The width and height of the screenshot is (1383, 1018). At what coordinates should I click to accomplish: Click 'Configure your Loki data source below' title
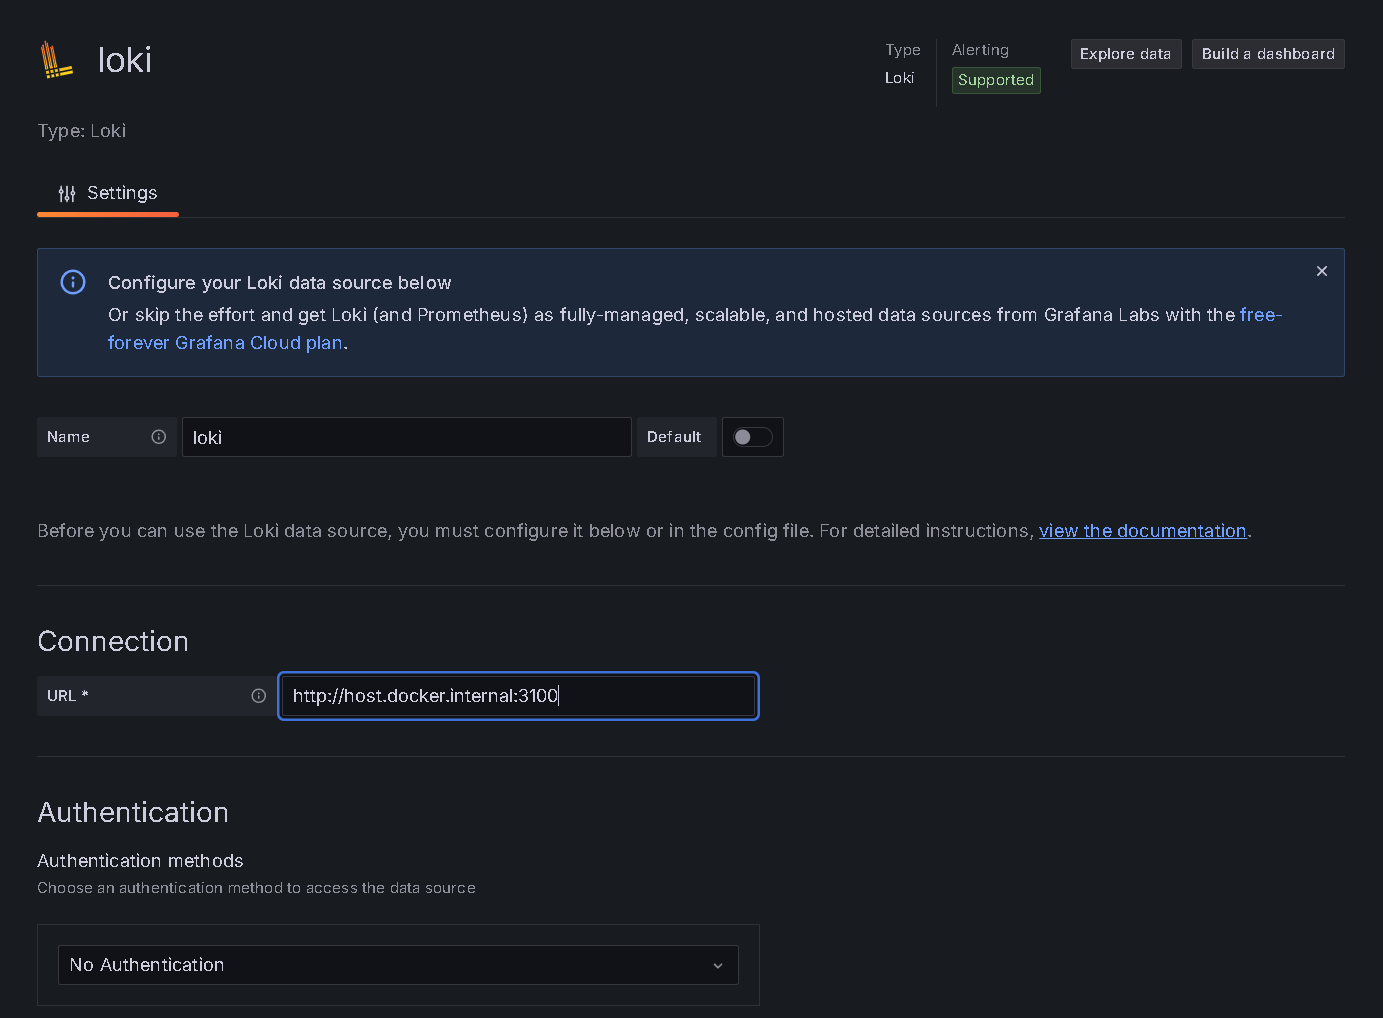[280, 283]
